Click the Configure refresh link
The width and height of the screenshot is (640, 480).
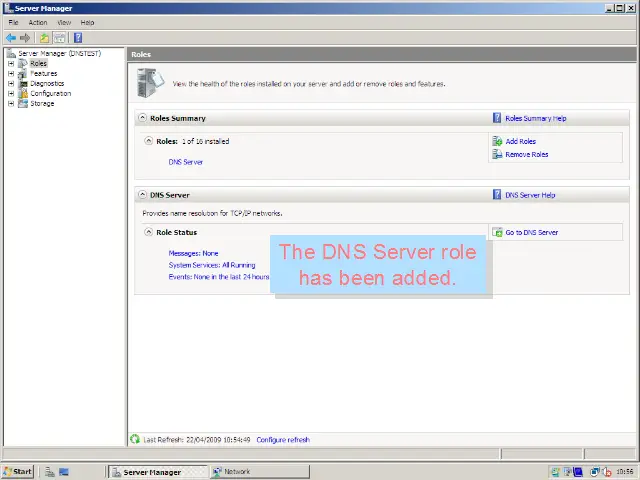click(x=283, y=440)
